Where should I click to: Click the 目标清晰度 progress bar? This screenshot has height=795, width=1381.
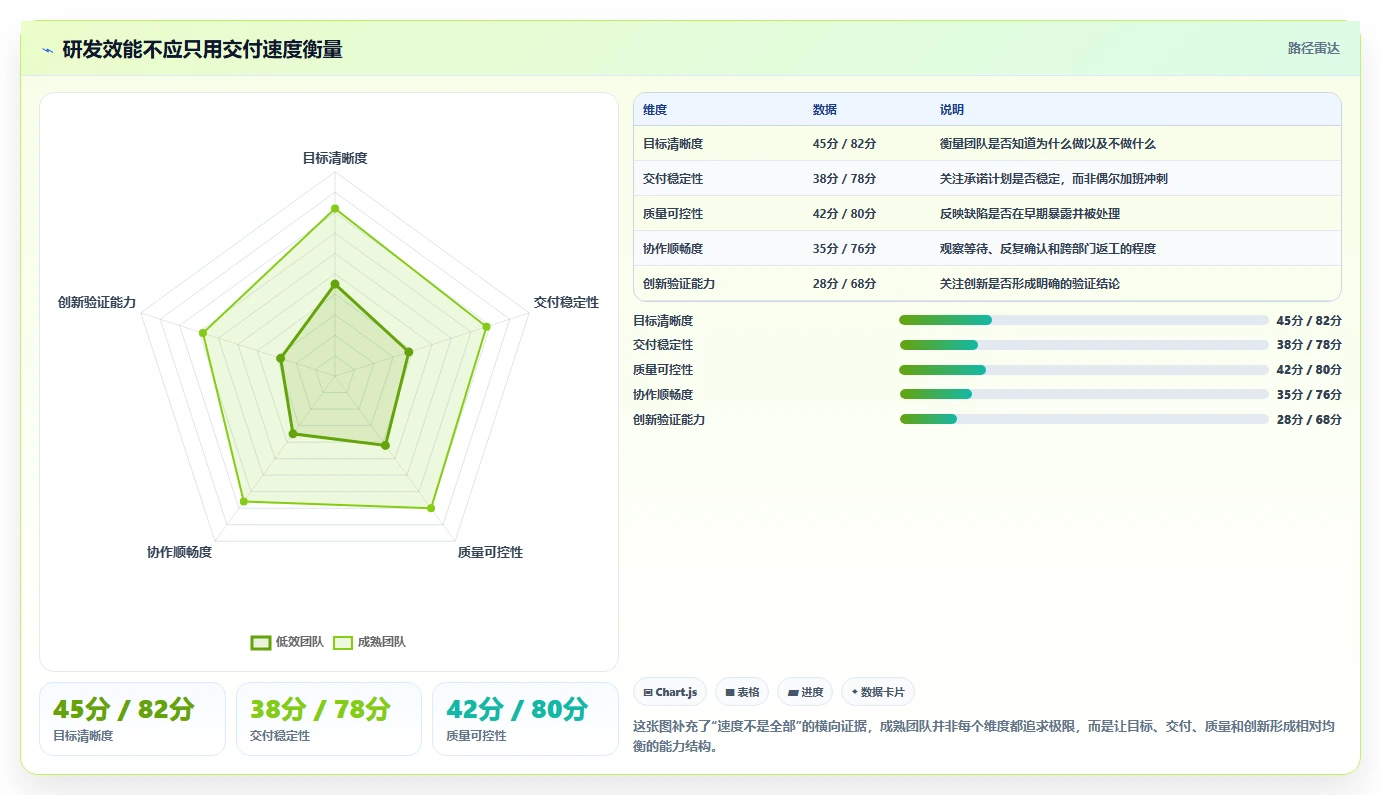[1084, 320]
